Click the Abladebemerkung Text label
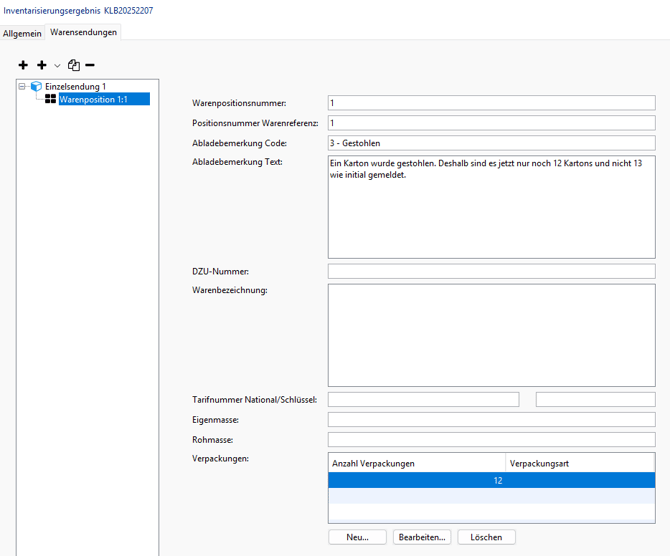The height and width of the screenshot is (556, 670). tap(237, 162)
